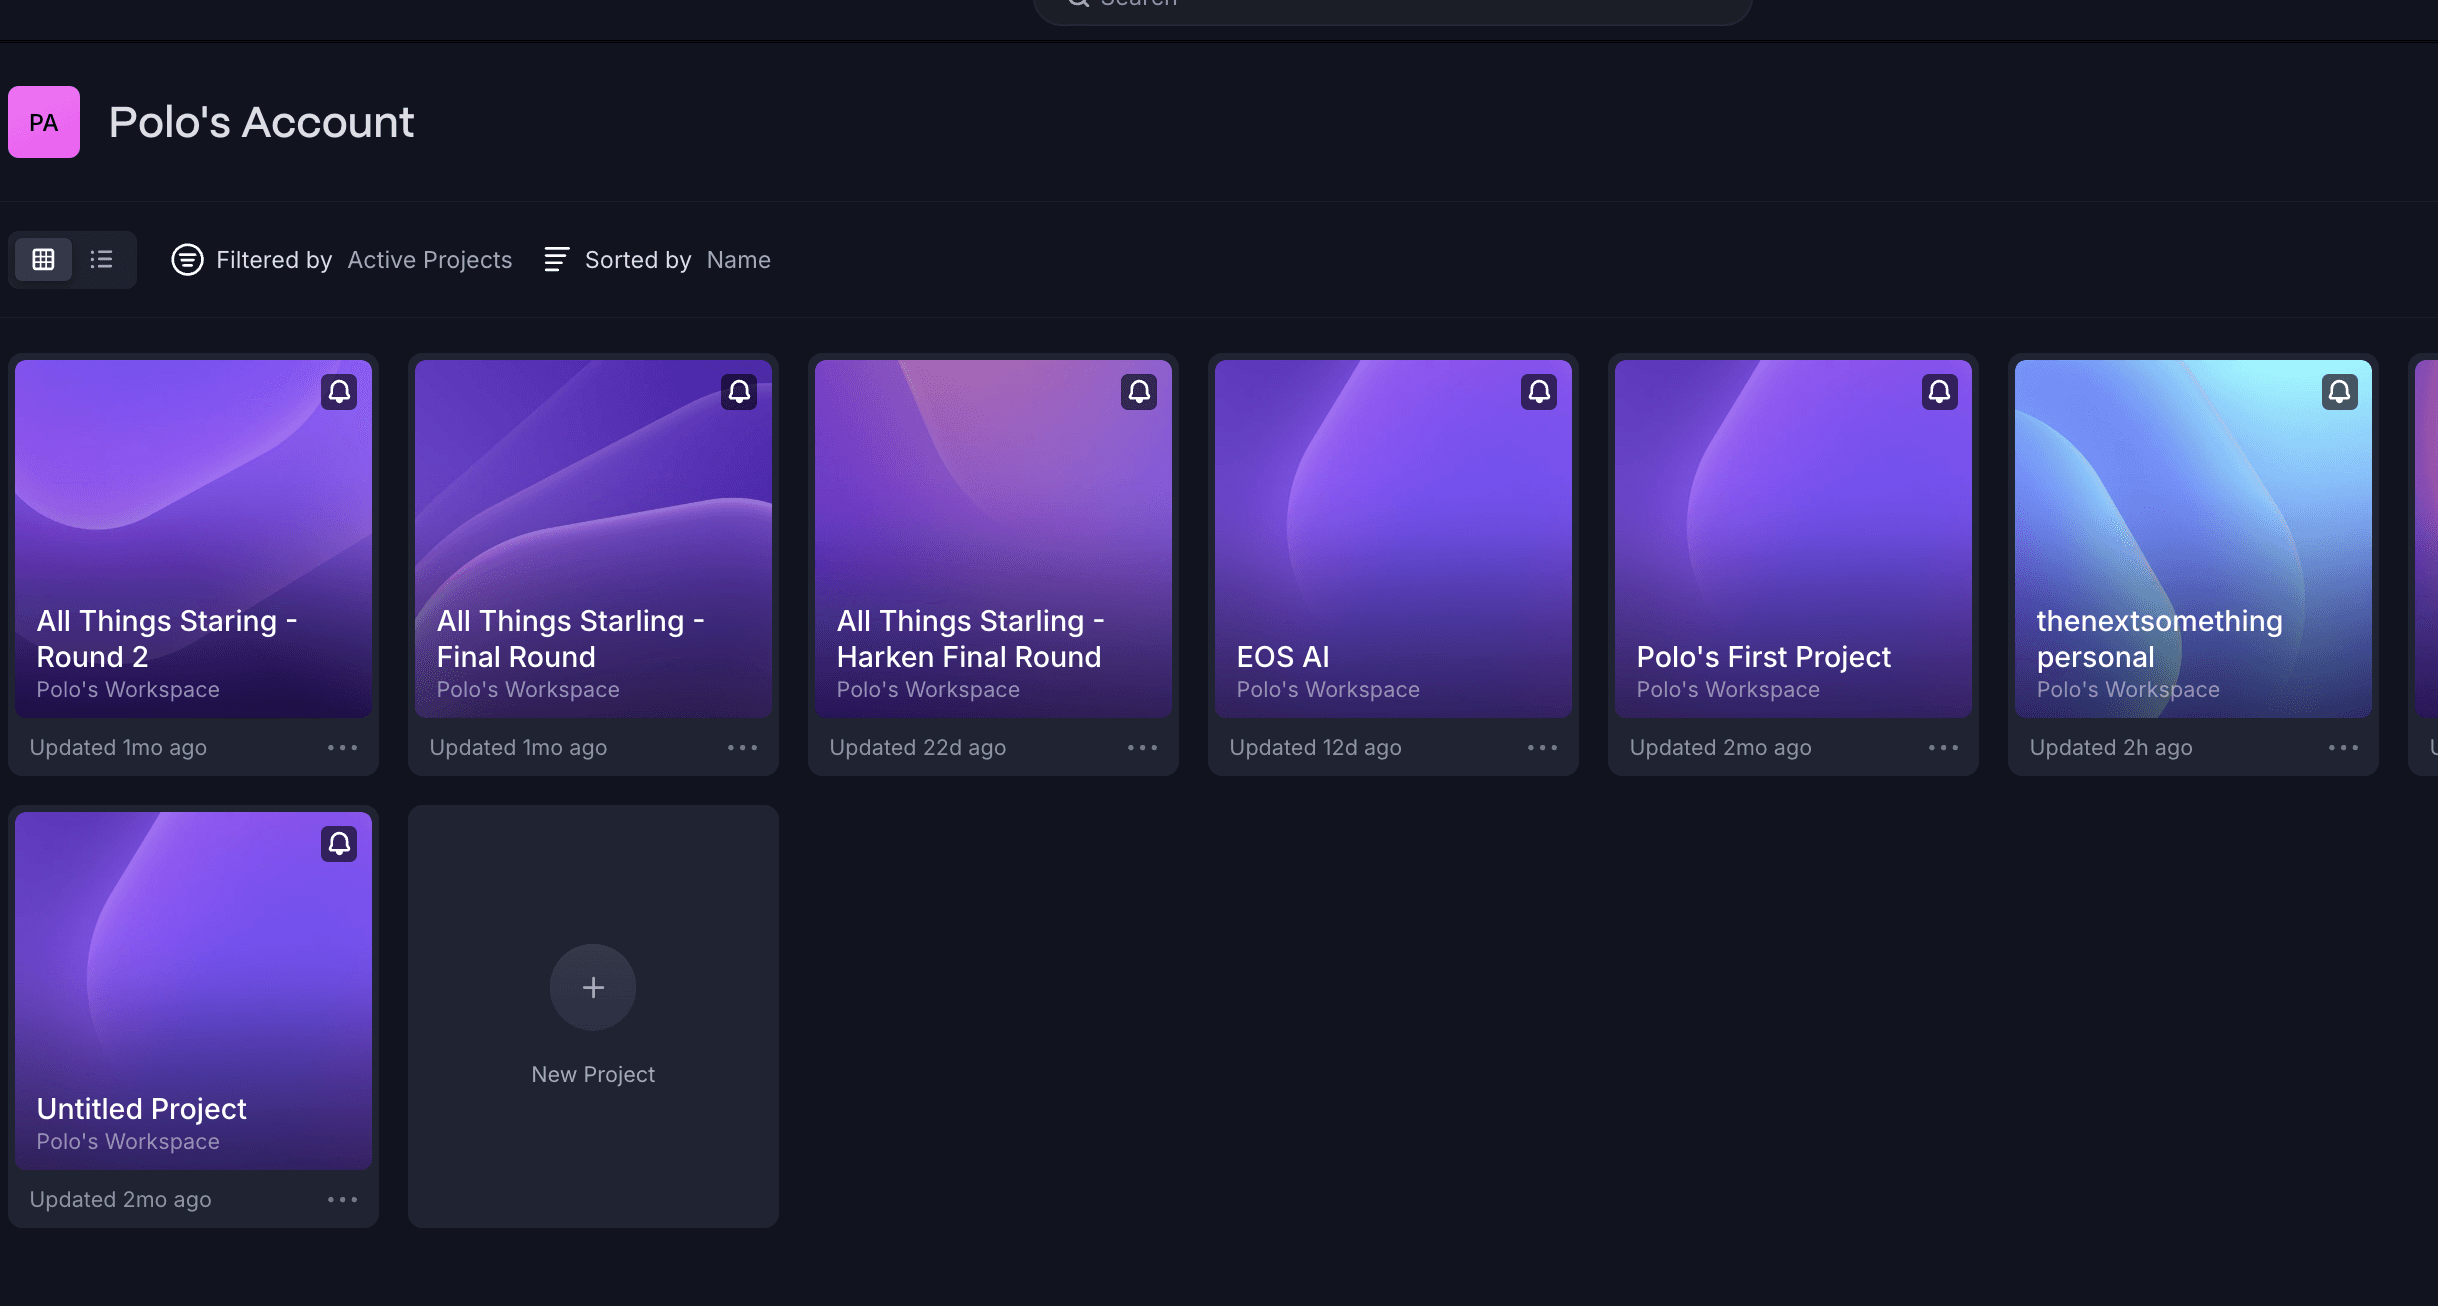Open Polo's First Project title link

pyautogui.click(x=1763, y=657)
